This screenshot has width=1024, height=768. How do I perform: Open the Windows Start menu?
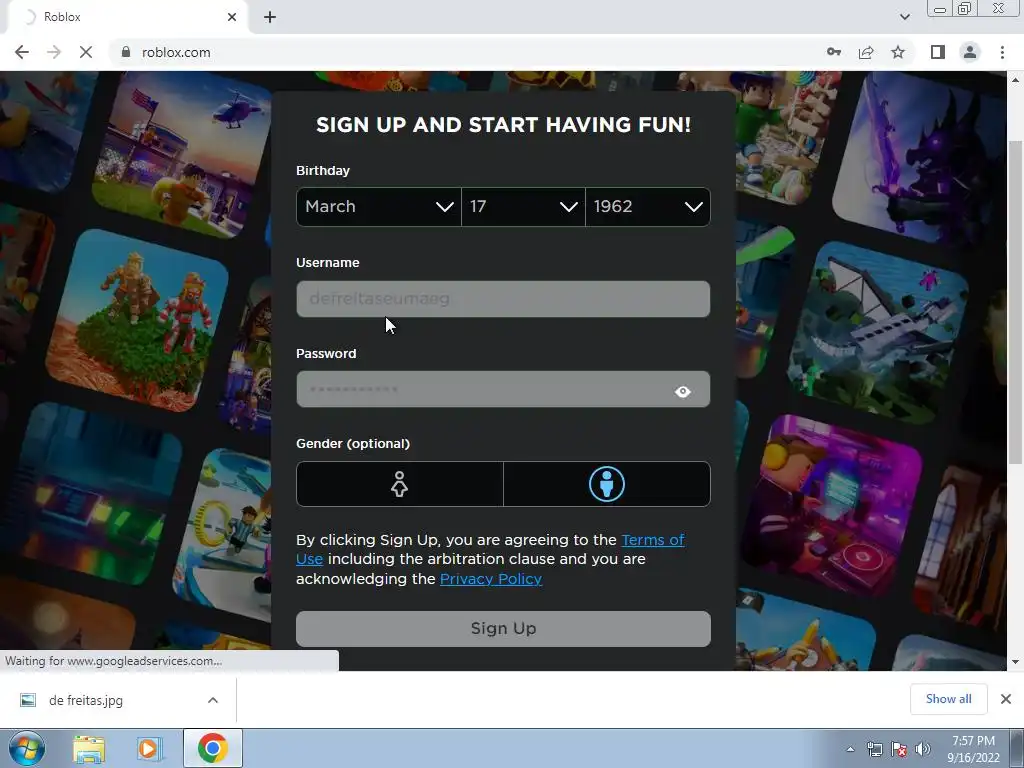coord(26,748)
